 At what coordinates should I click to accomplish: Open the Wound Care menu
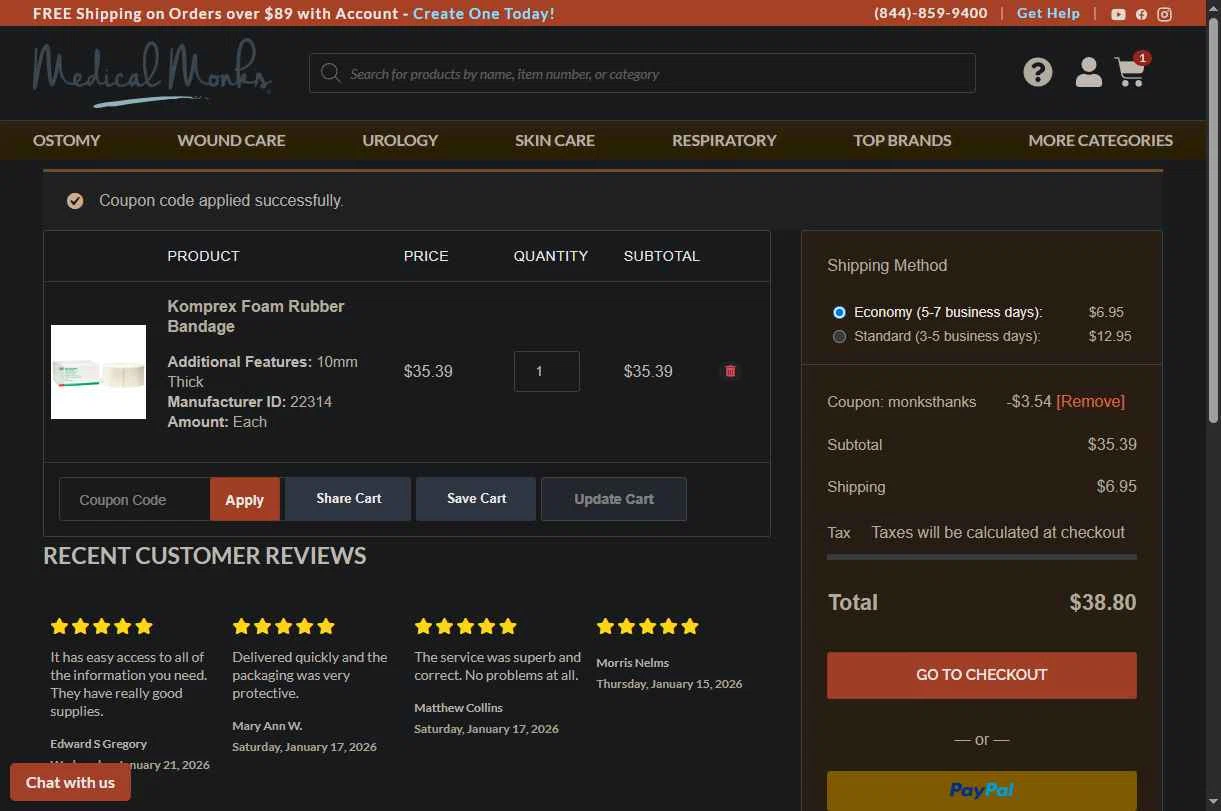(x=231, y=140)
